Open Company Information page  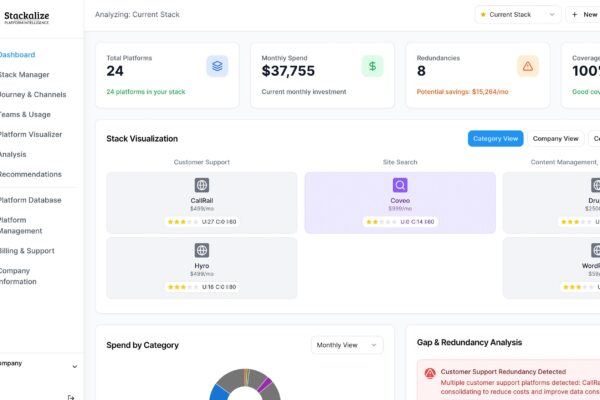[x=18, y=276]
